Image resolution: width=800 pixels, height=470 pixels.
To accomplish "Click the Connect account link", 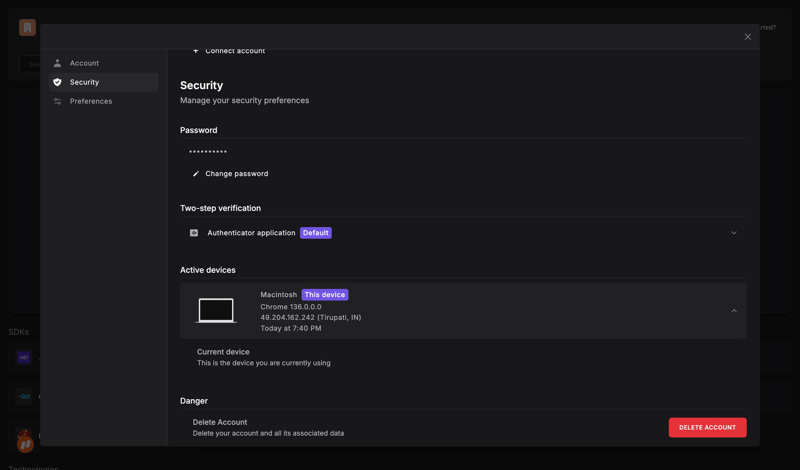I will click(x=235, y=51).
